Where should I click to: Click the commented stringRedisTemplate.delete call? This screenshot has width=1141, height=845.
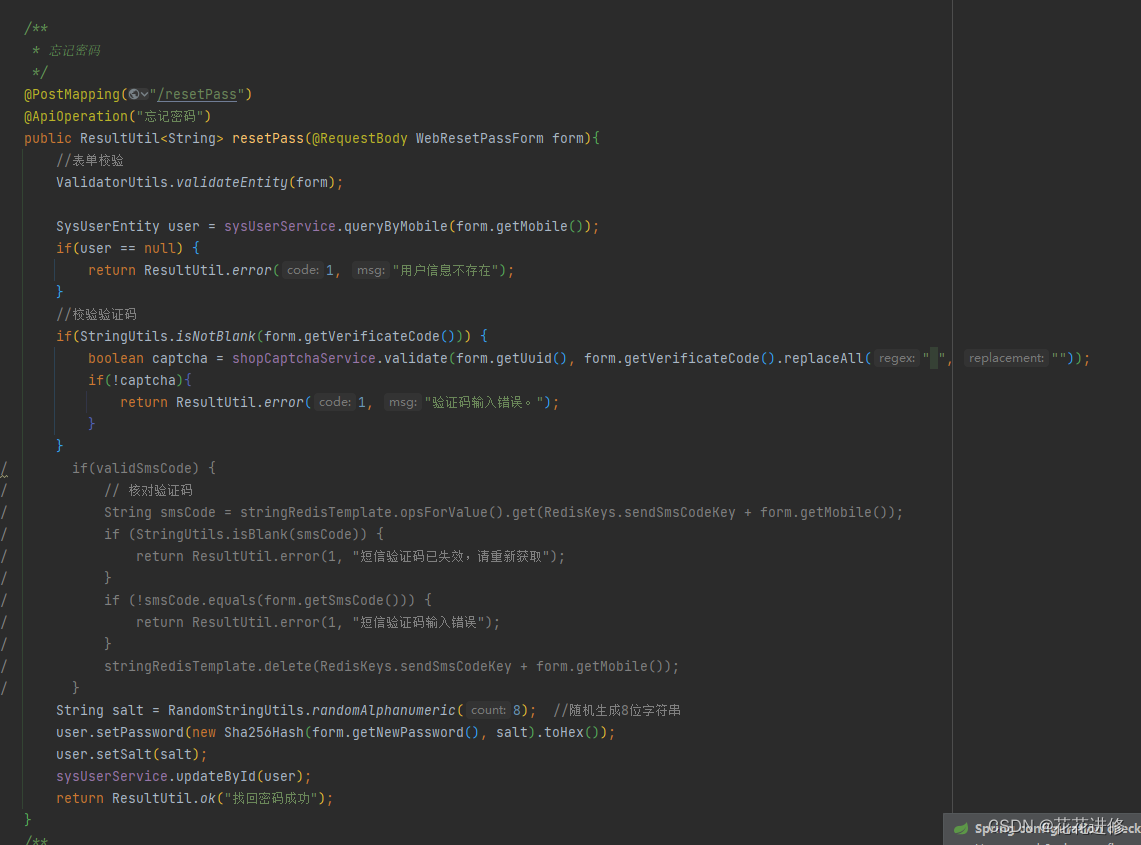click(391, 667)
